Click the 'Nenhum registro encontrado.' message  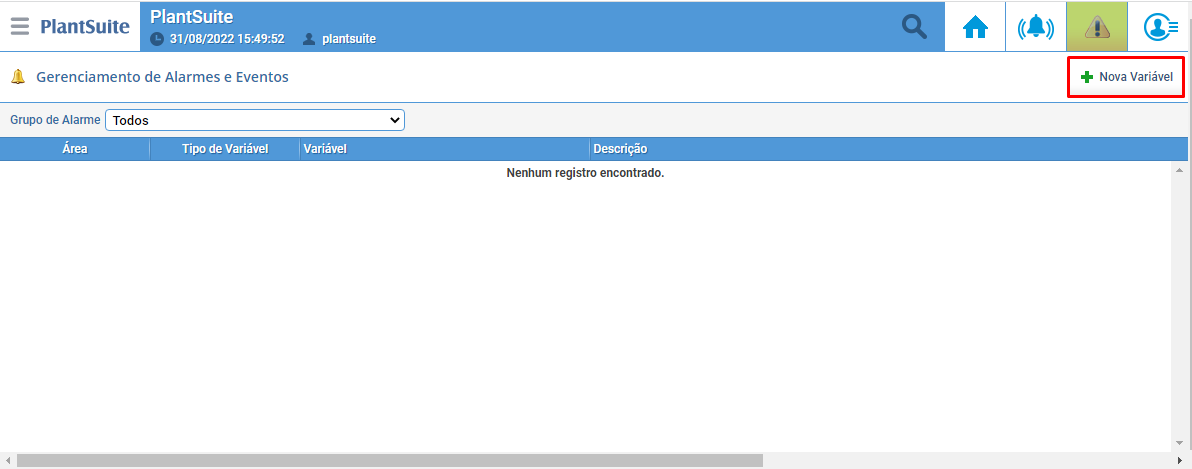[585, 173]
